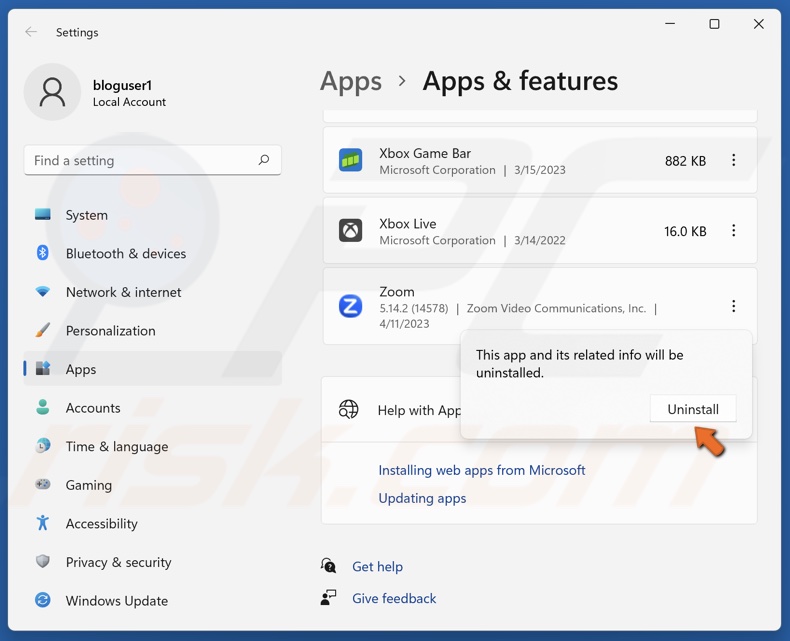Go back using the back arrow

(x=31, y=32)
